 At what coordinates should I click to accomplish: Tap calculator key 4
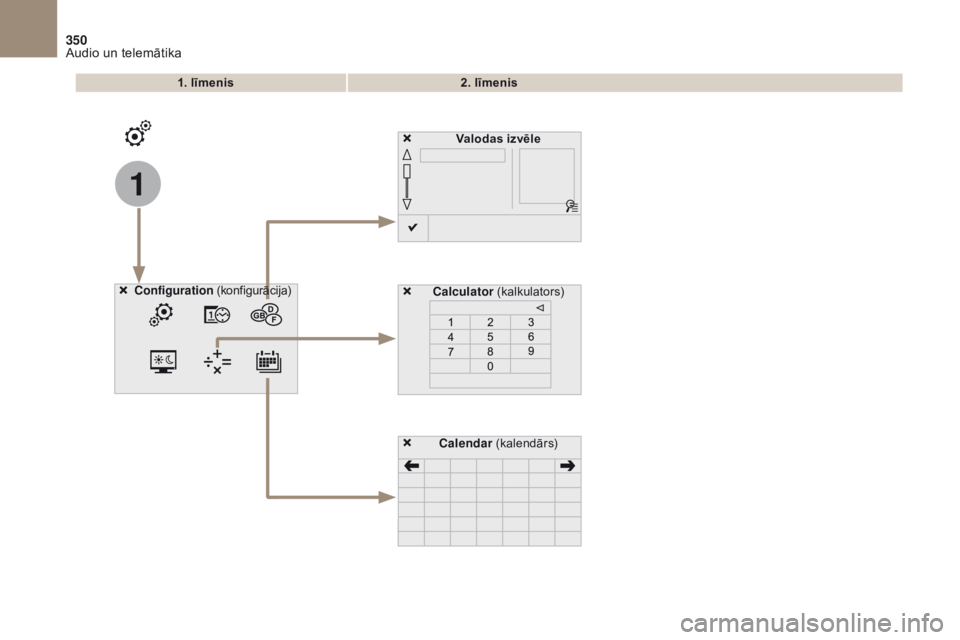click(450, 337)
